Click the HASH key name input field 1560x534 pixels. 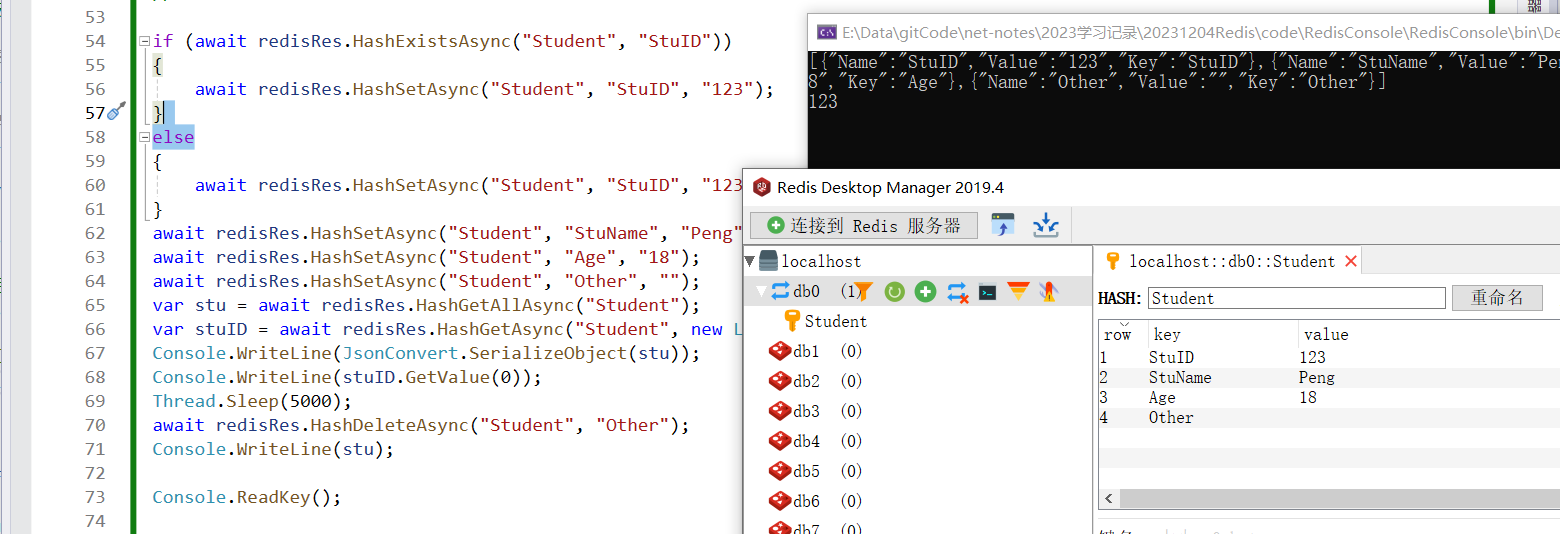1297,298
